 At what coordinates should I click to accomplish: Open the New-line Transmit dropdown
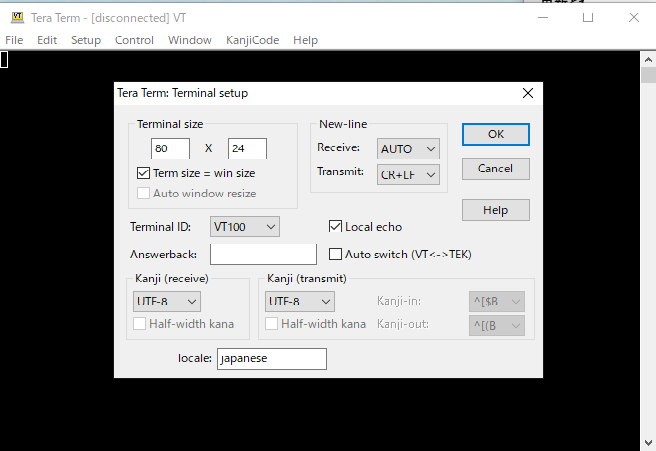coord(408,174)
